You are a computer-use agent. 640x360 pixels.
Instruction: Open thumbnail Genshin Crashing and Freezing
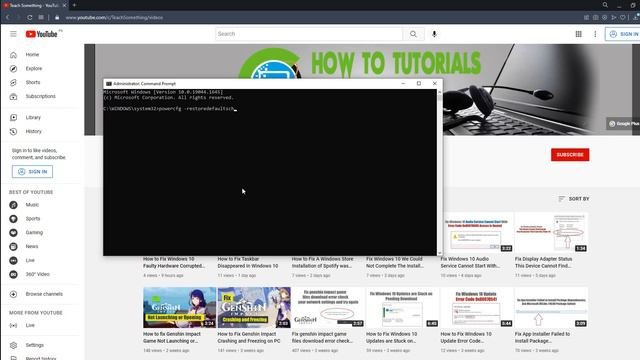(254, 307)
